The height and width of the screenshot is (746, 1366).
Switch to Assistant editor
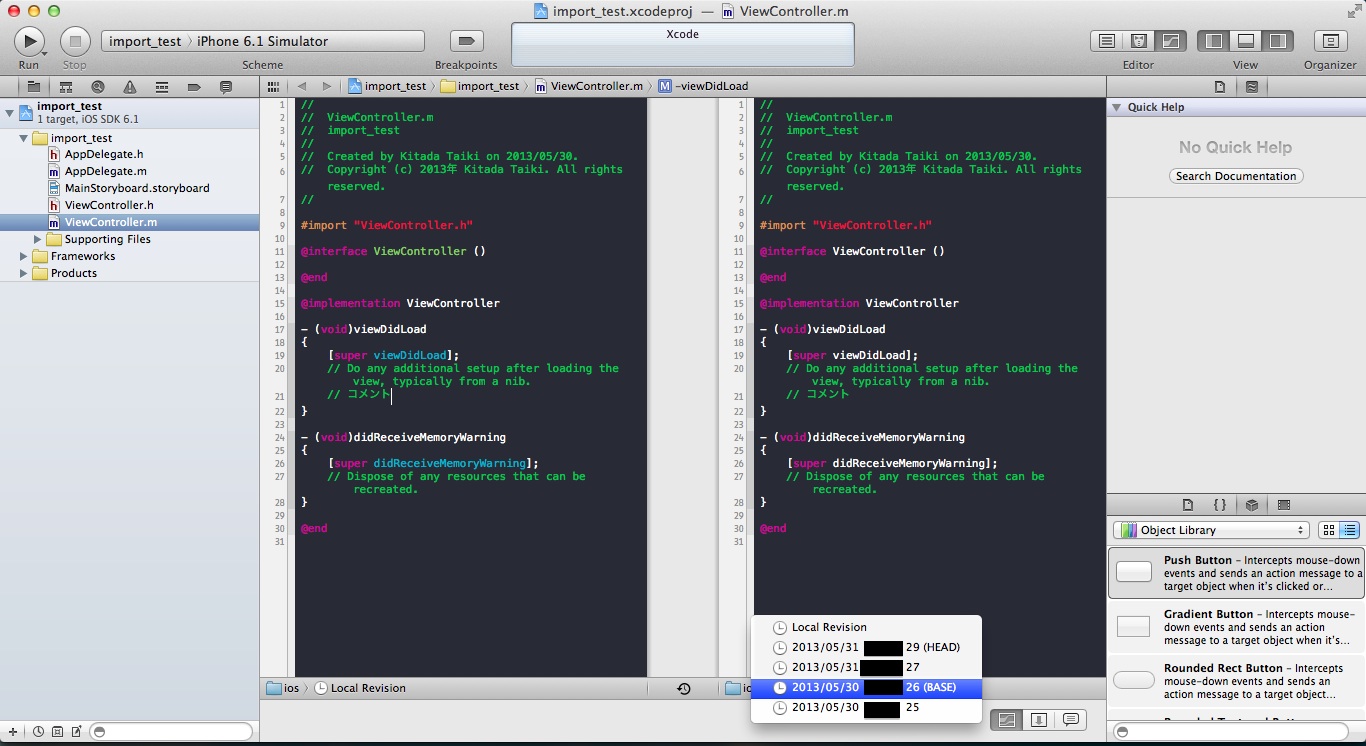point(1138,41)
